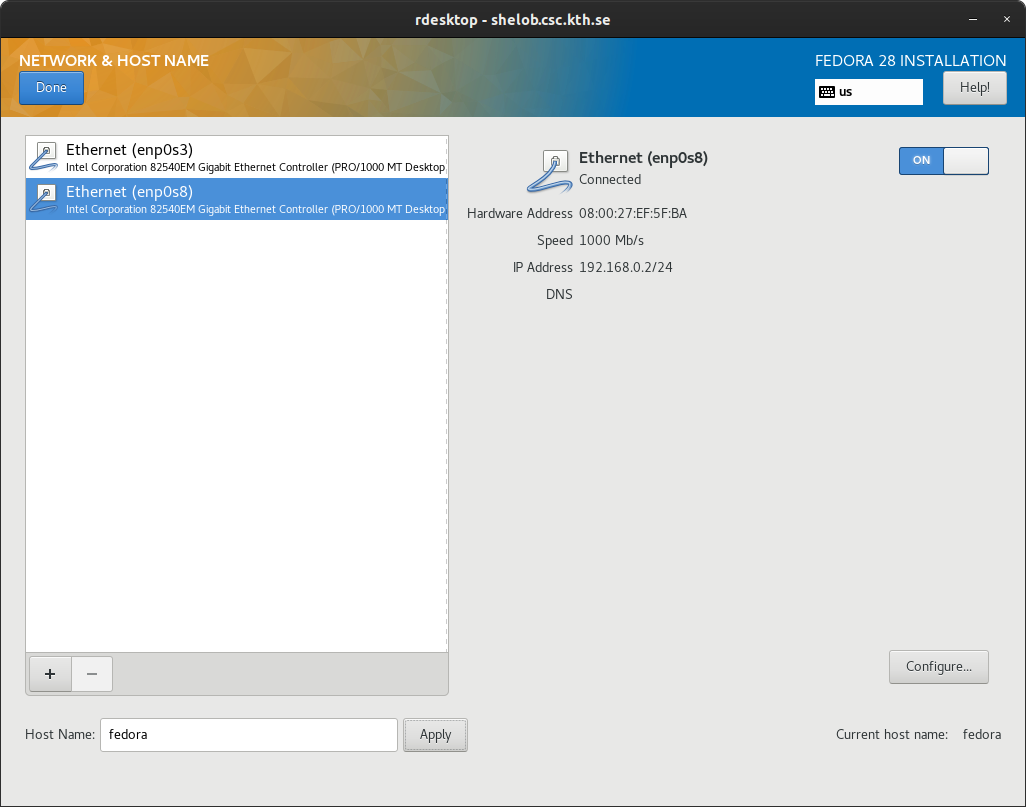
Task: Minimize the rdesktop window
Action: (x=973, y=20)
